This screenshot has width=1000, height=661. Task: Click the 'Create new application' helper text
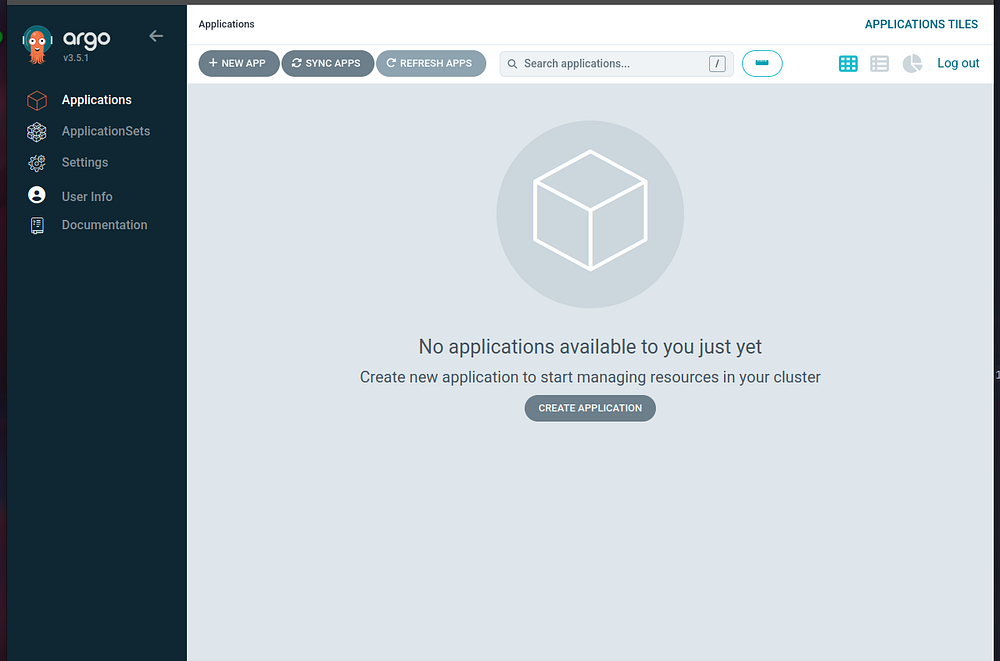pos(590,377)
